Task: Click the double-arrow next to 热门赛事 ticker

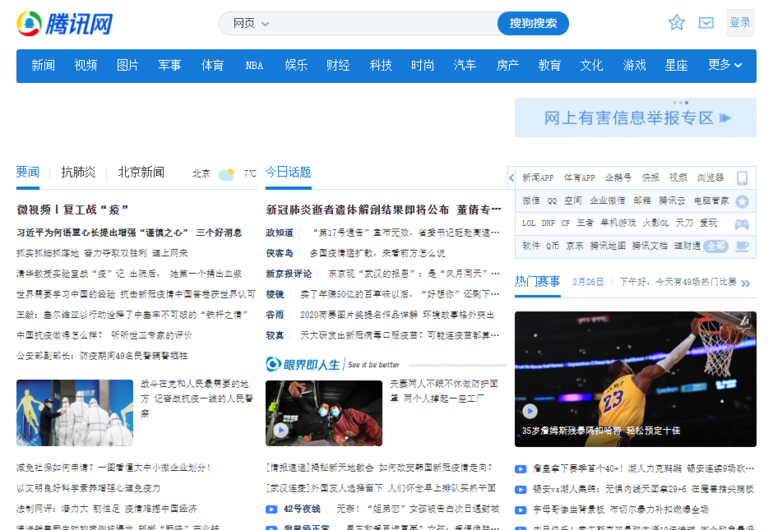Action: (x=745, y=283)
